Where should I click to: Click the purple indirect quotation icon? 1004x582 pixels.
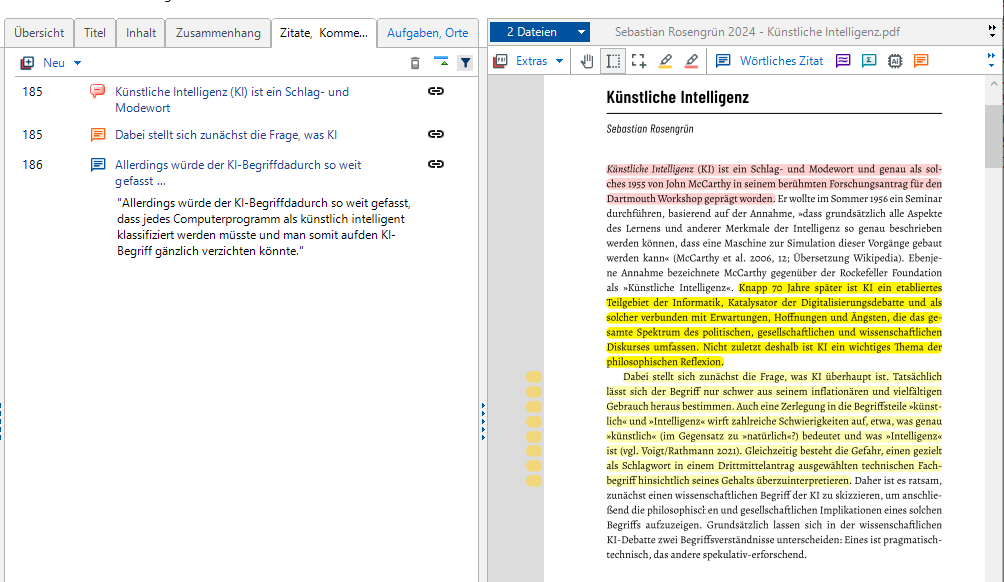[843, 61]
